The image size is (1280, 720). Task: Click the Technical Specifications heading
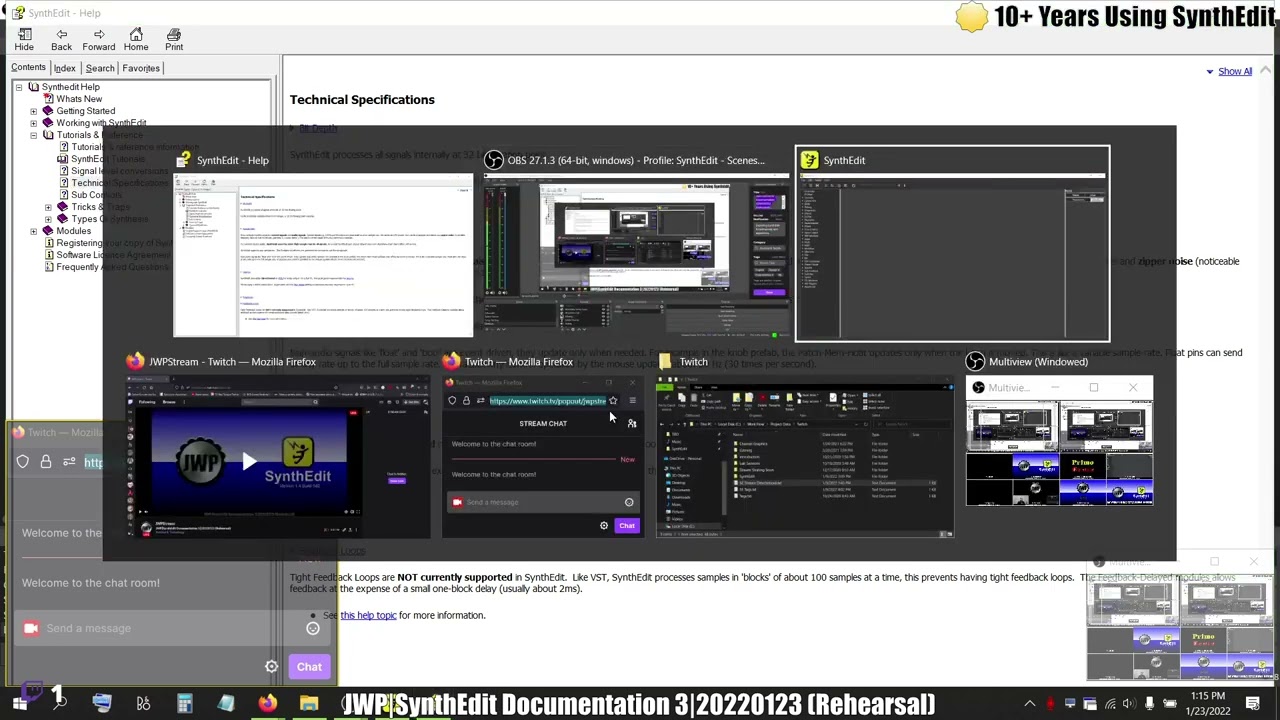click(x=362, y=99)
